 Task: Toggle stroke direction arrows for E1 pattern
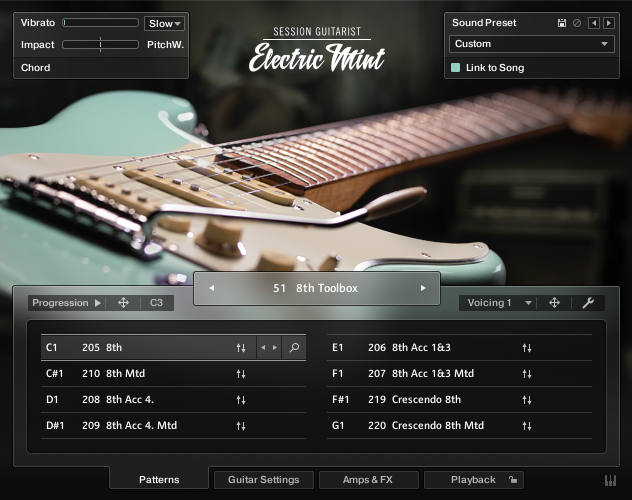pyautogui.click(x=526, y=348)
